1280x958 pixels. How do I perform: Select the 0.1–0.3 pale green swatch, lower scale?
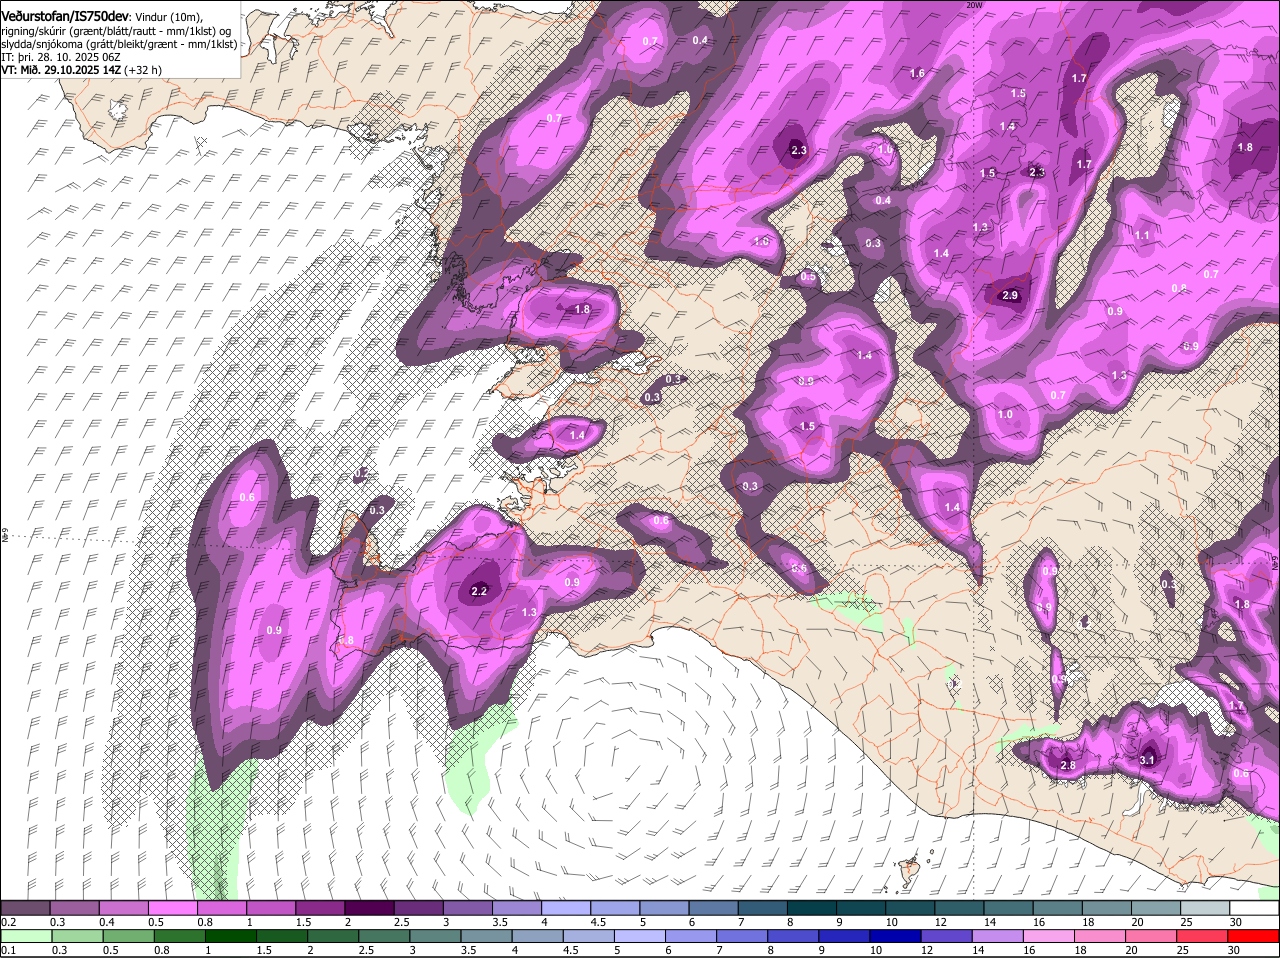(x=27, y=935)
